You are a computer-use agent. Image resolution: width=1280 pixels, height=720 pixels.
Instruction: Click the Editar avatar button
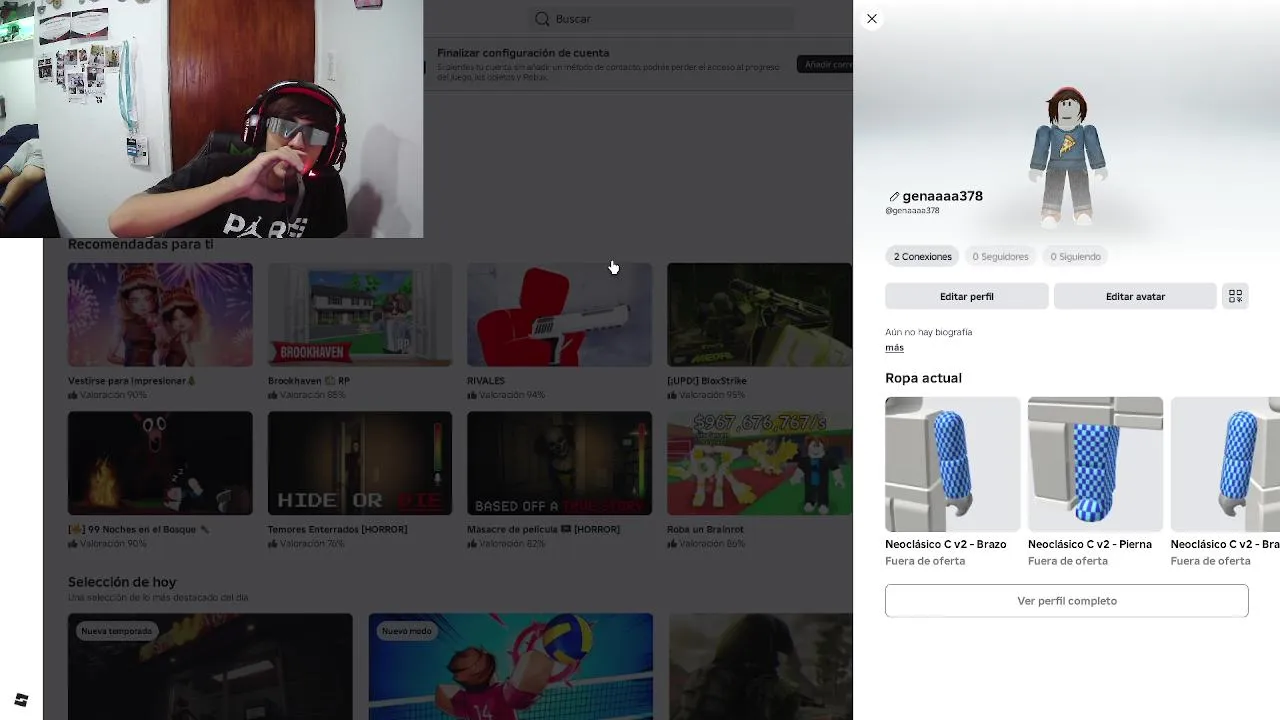[x=1135, y=296]
